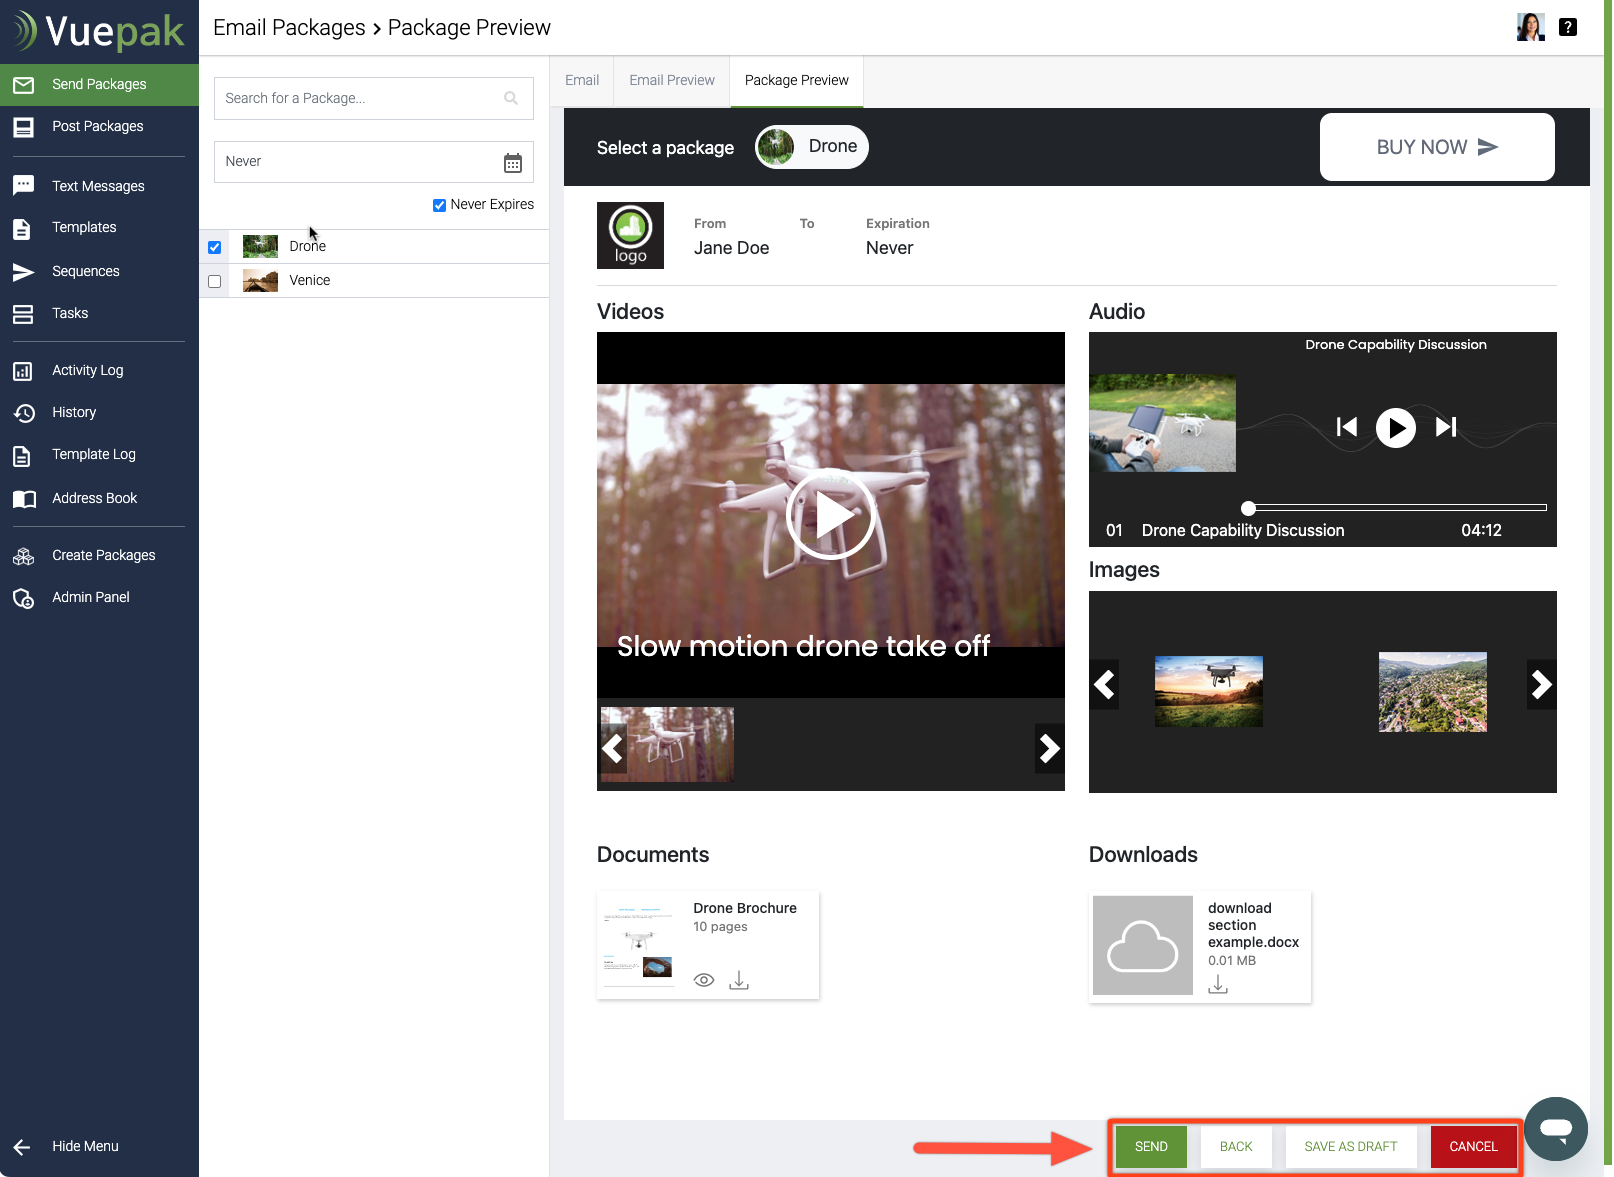View the Drone Brochure with eye icon
Screen dimensions: 1614x1177
704,980
